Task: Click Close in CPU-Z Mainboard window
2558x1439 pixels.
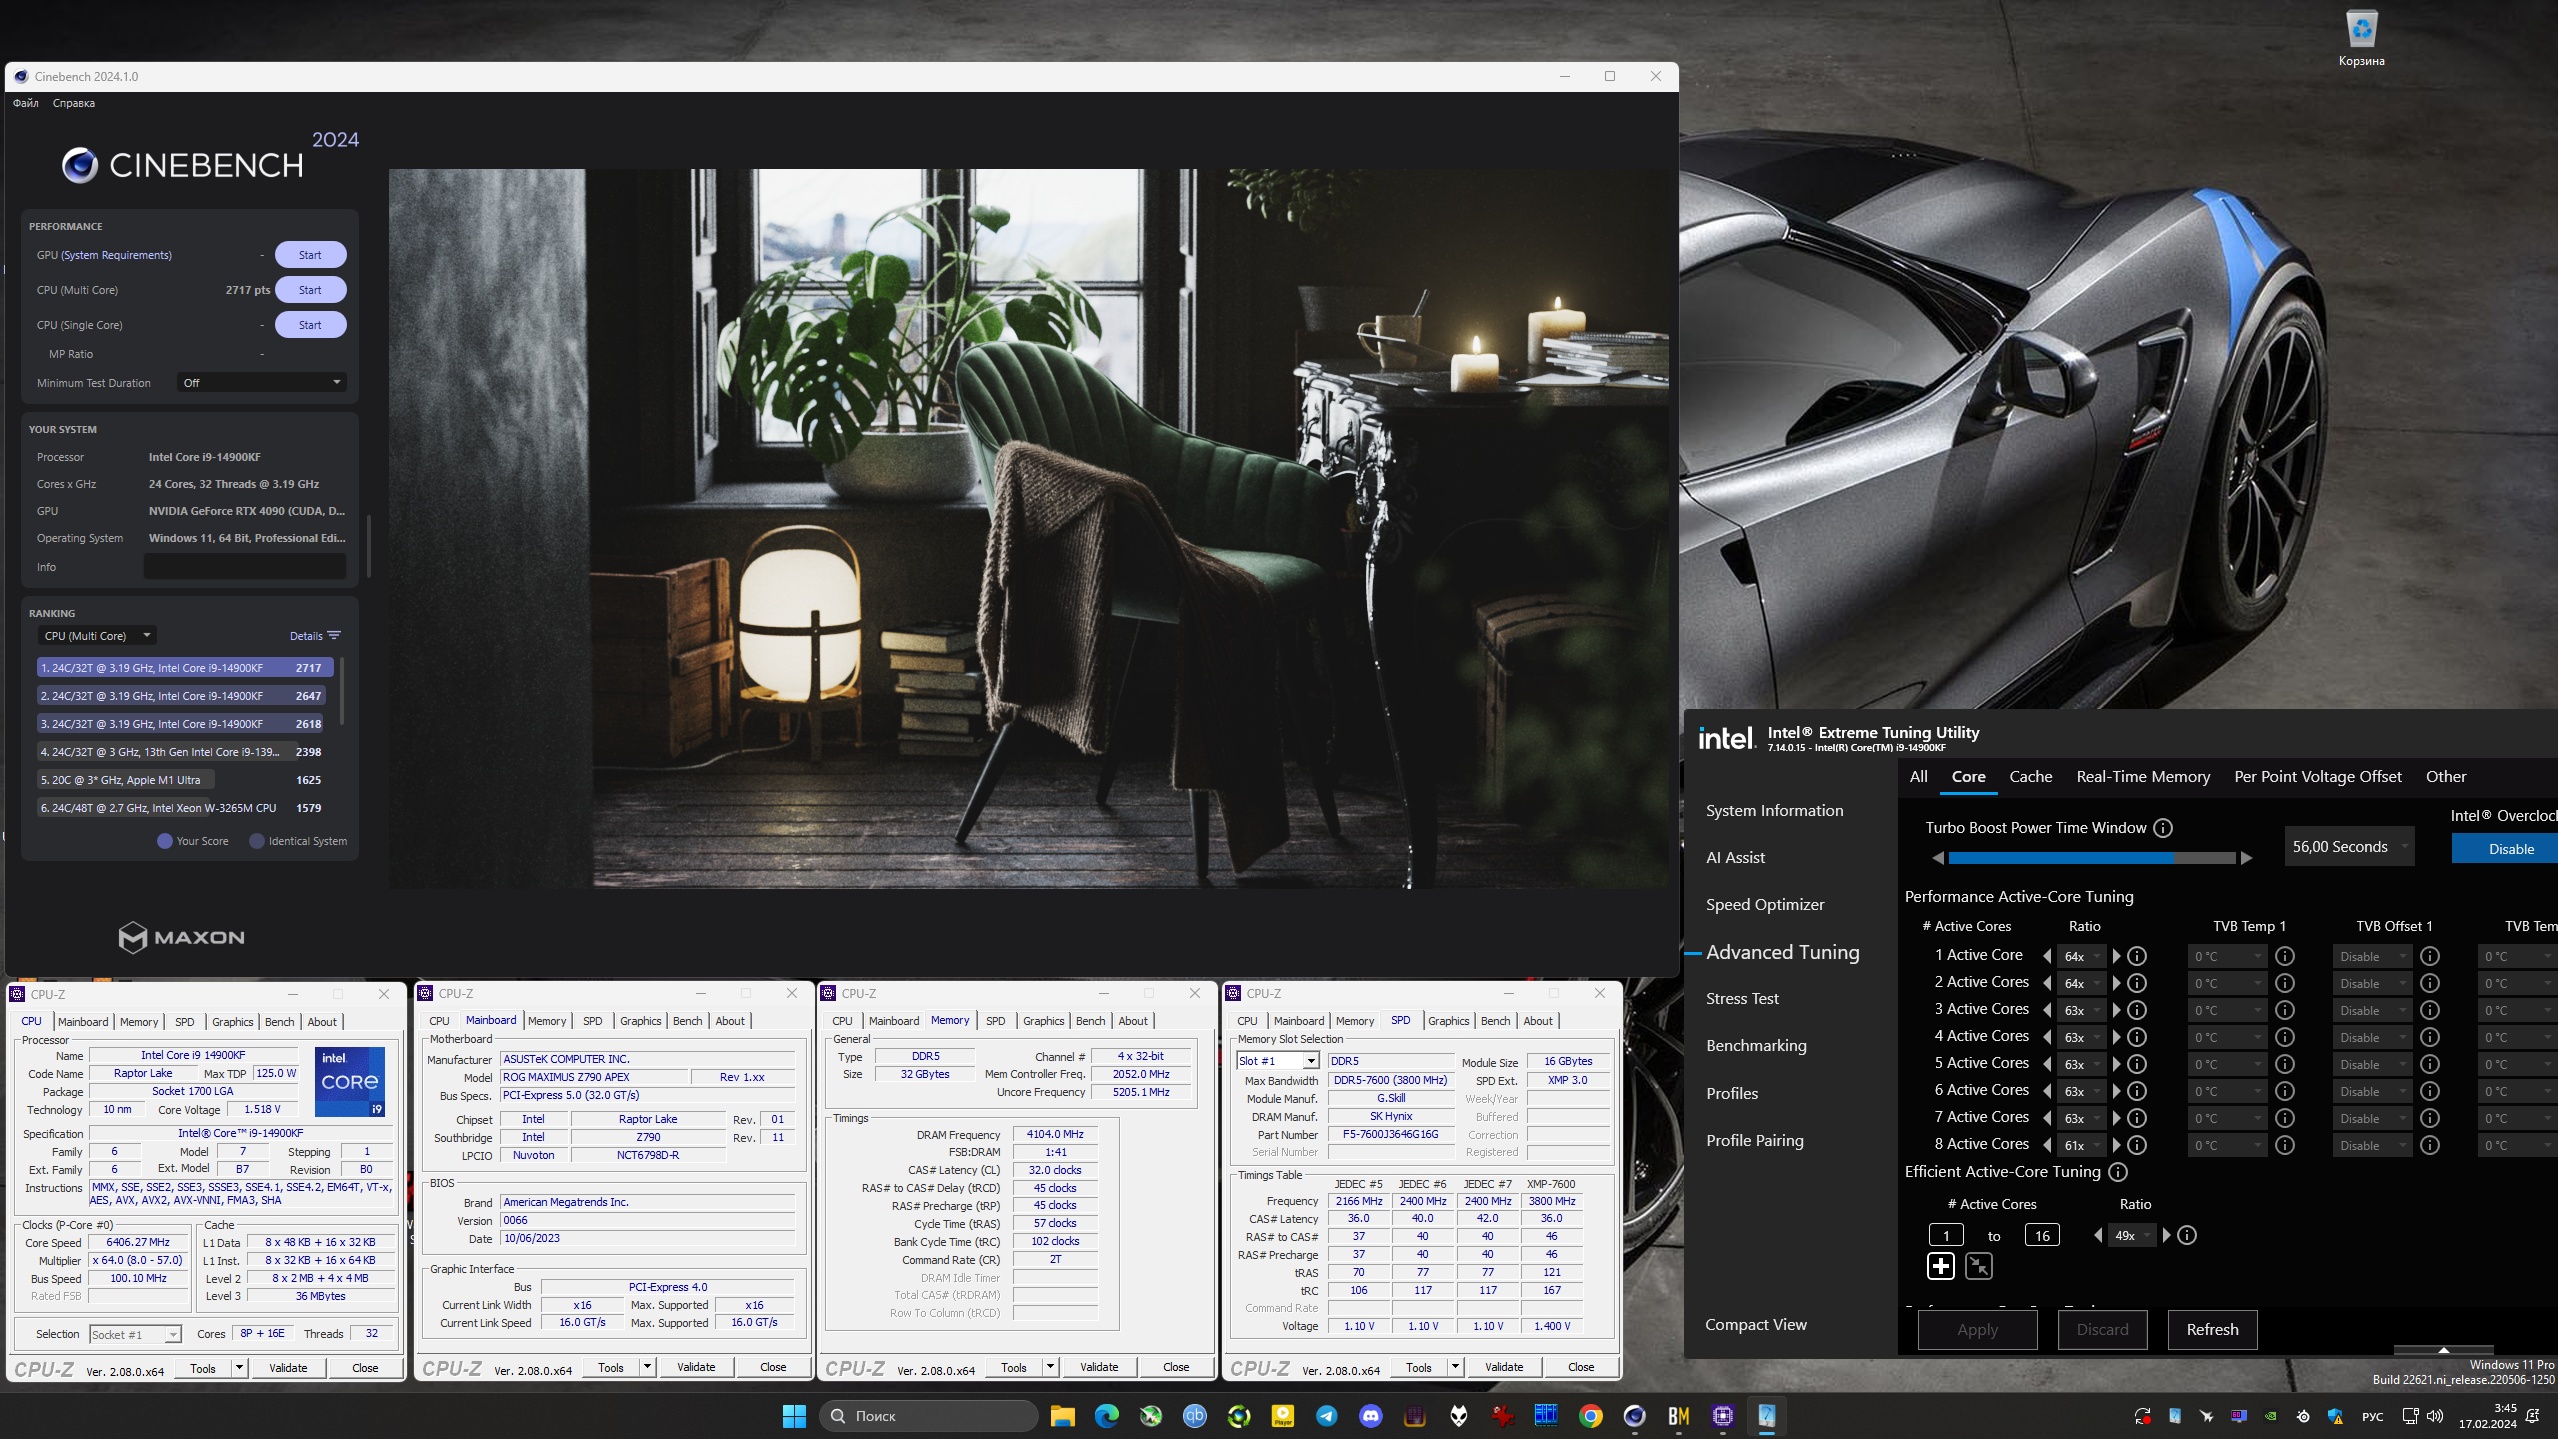Action: pyautogui.click(x=773, y=1367)
